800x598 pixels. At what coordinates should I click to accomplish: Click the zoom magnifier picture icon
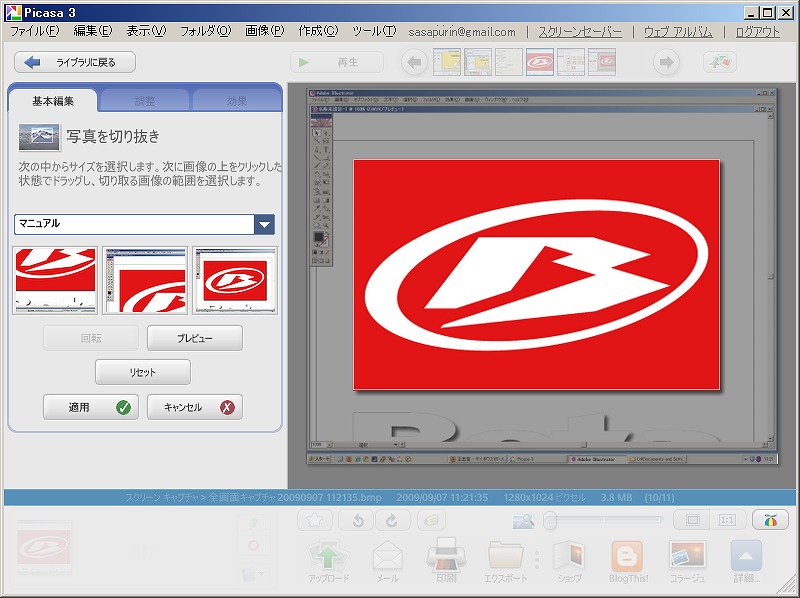point(523,521)
